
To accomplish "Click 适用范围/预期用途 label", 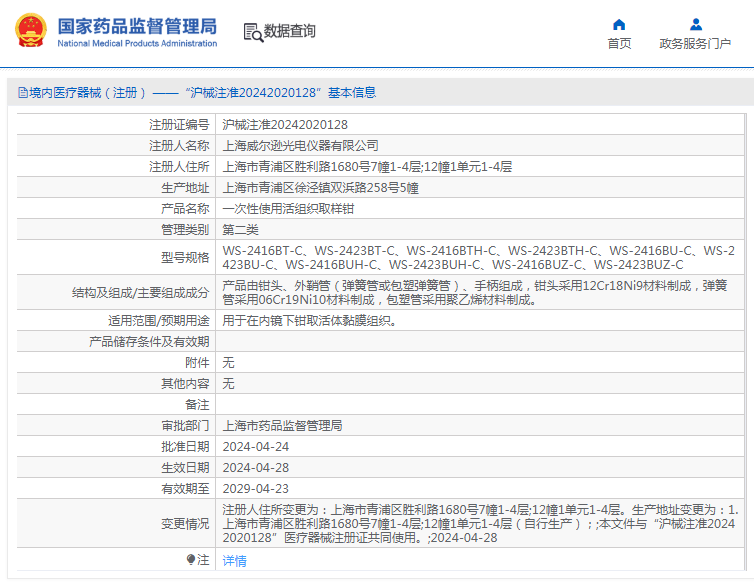I will point(159,320).
